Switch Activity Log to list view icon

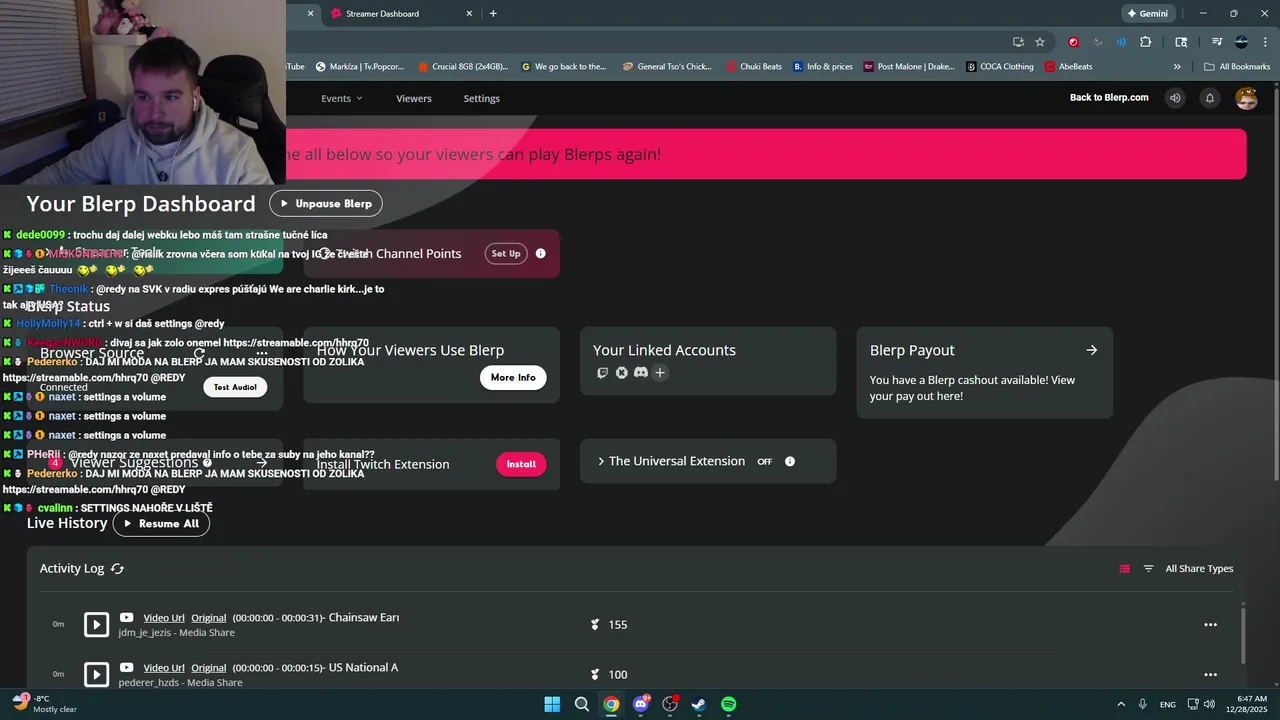click(1124, 569)
